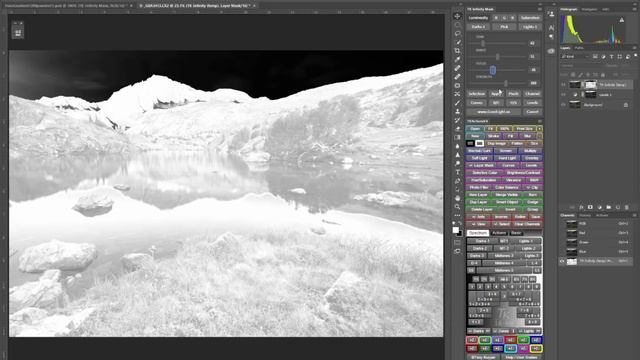The image size is (640, 360).
Task: Open the Spectrum tab in the TK panel
Action: click(x=478, y=233)
